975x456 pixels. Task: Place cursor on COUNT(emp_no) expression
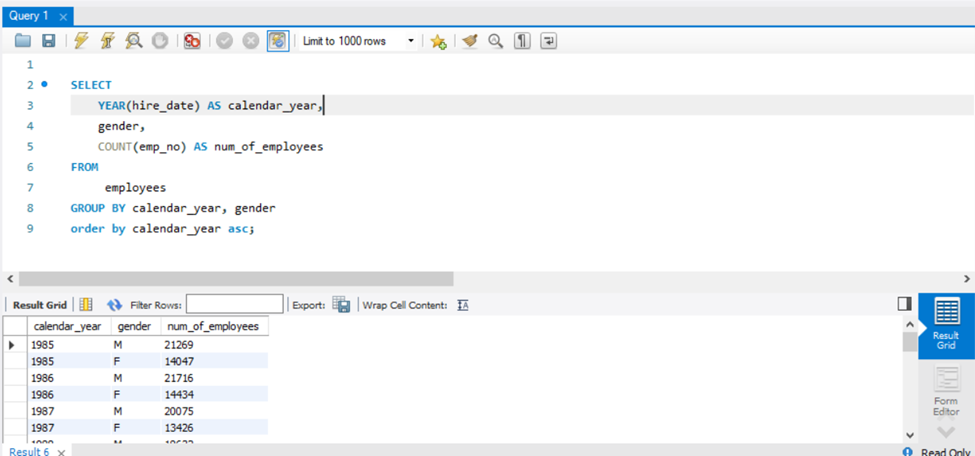(x=142, y=147)
